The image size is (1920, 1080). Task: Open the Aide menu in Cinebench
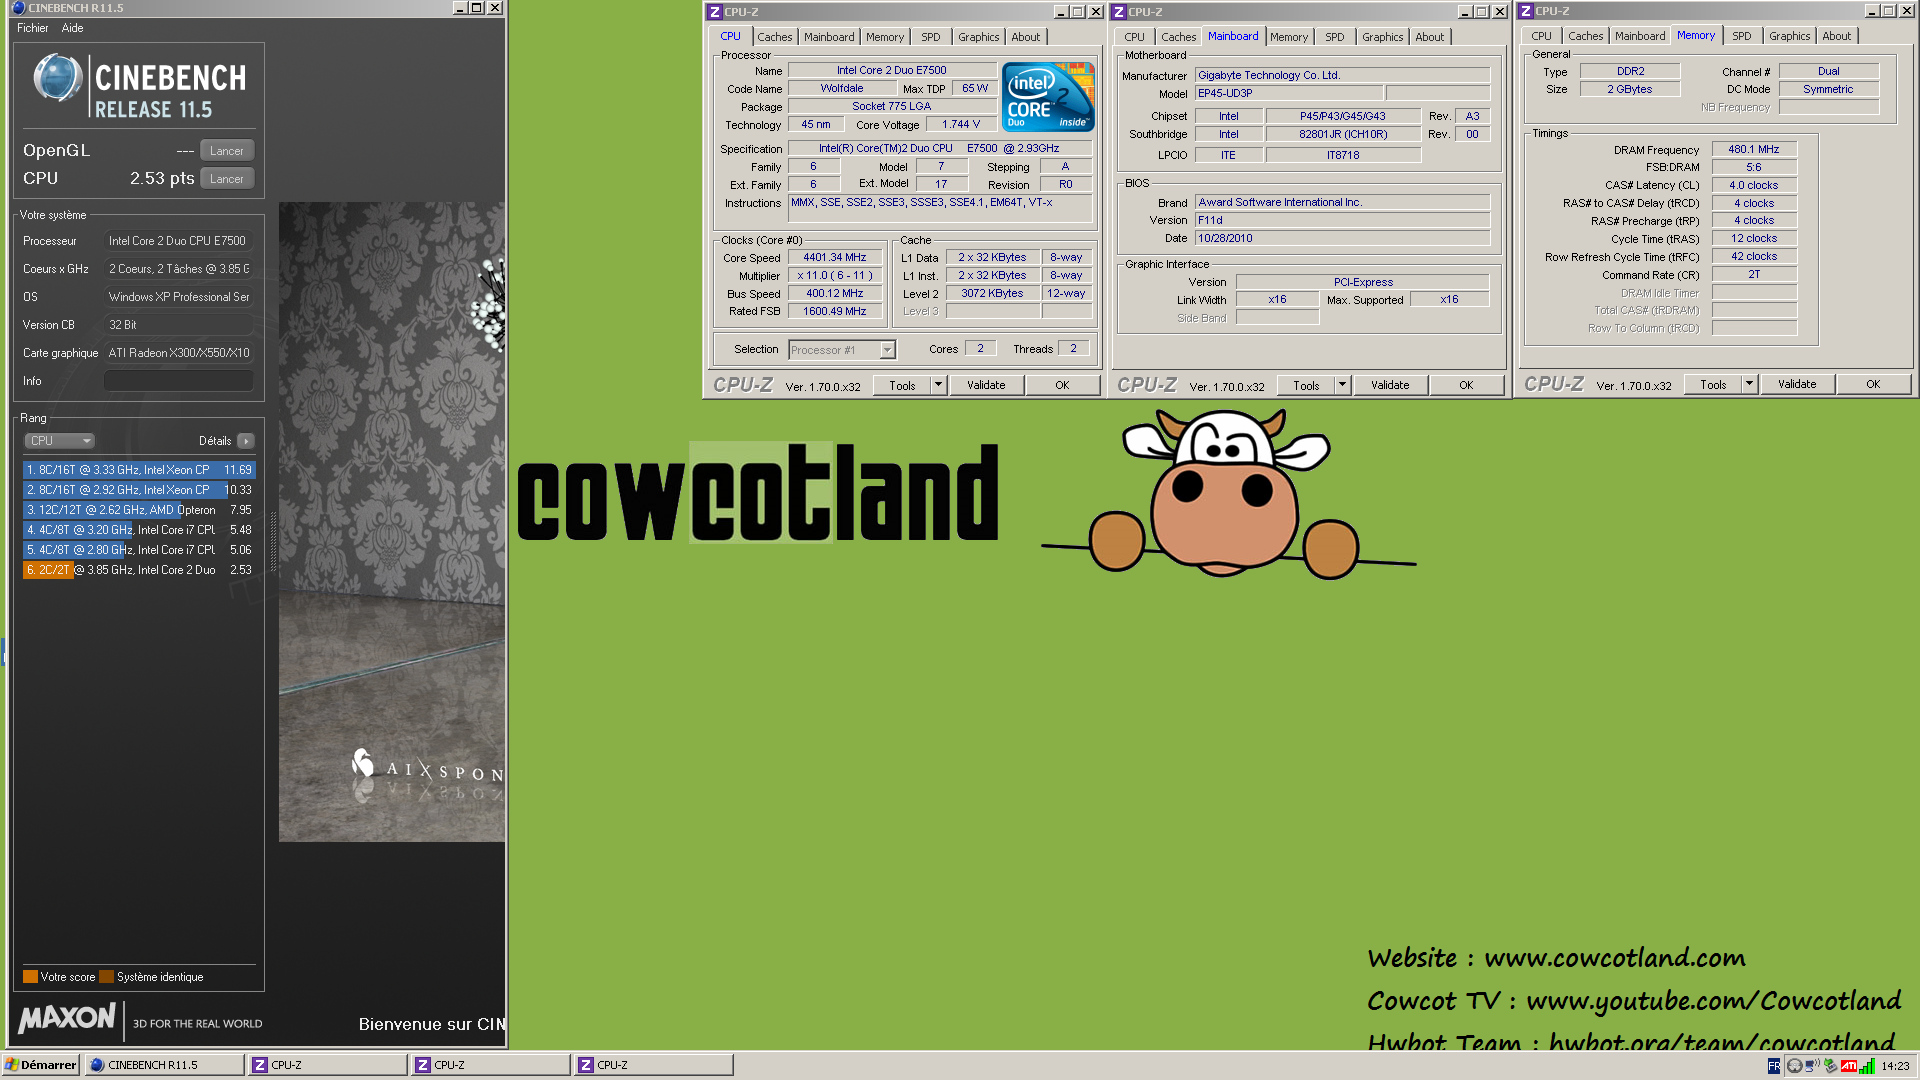coord(73,28)
